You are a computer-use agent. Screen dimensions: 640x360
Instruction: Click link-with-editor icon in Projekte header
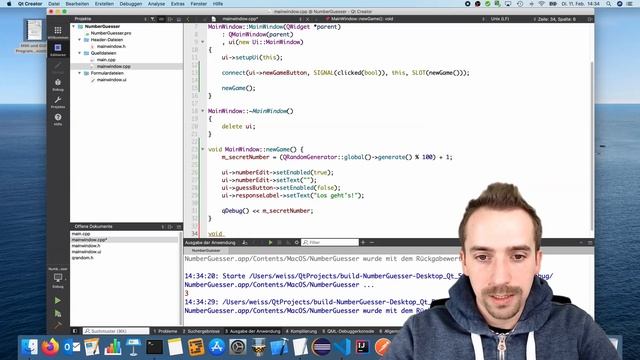pyautogui.click(x=161, y=19)
